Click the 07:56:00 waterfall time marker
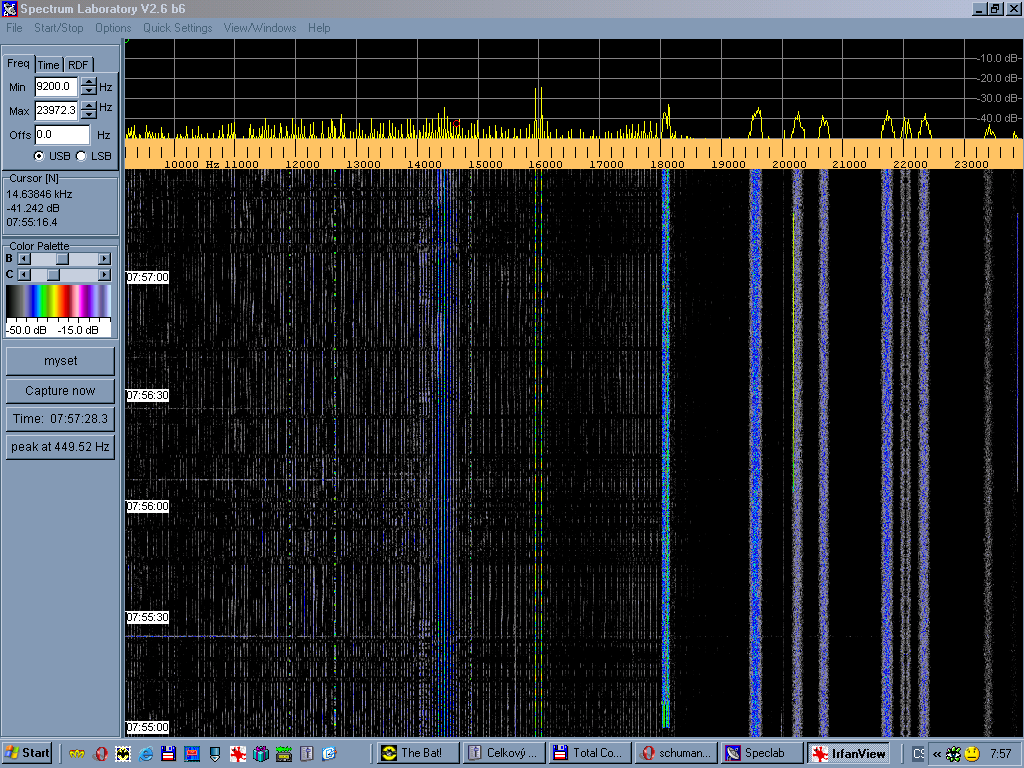 click(x=148, y=506)
